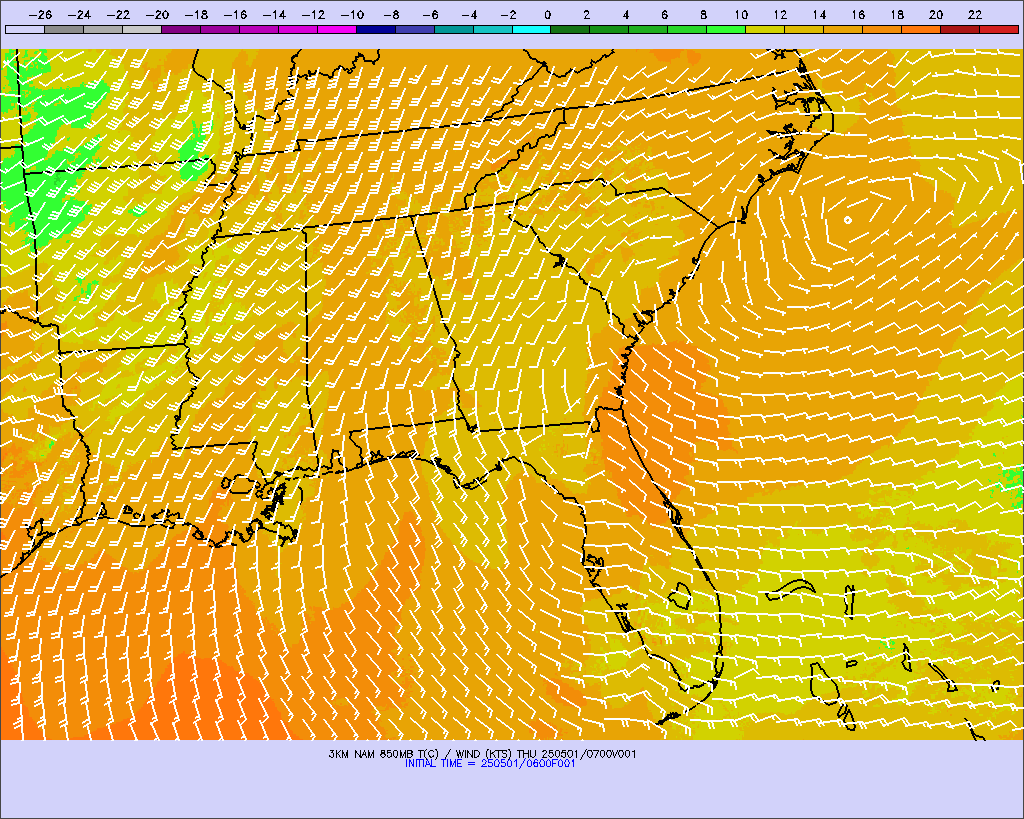Image resolution: width=1024 pixels, height=819 pixels.
Task: Click the legend swatch between -24 and -22
Action: pyautogui.click(x=103, y=29)
